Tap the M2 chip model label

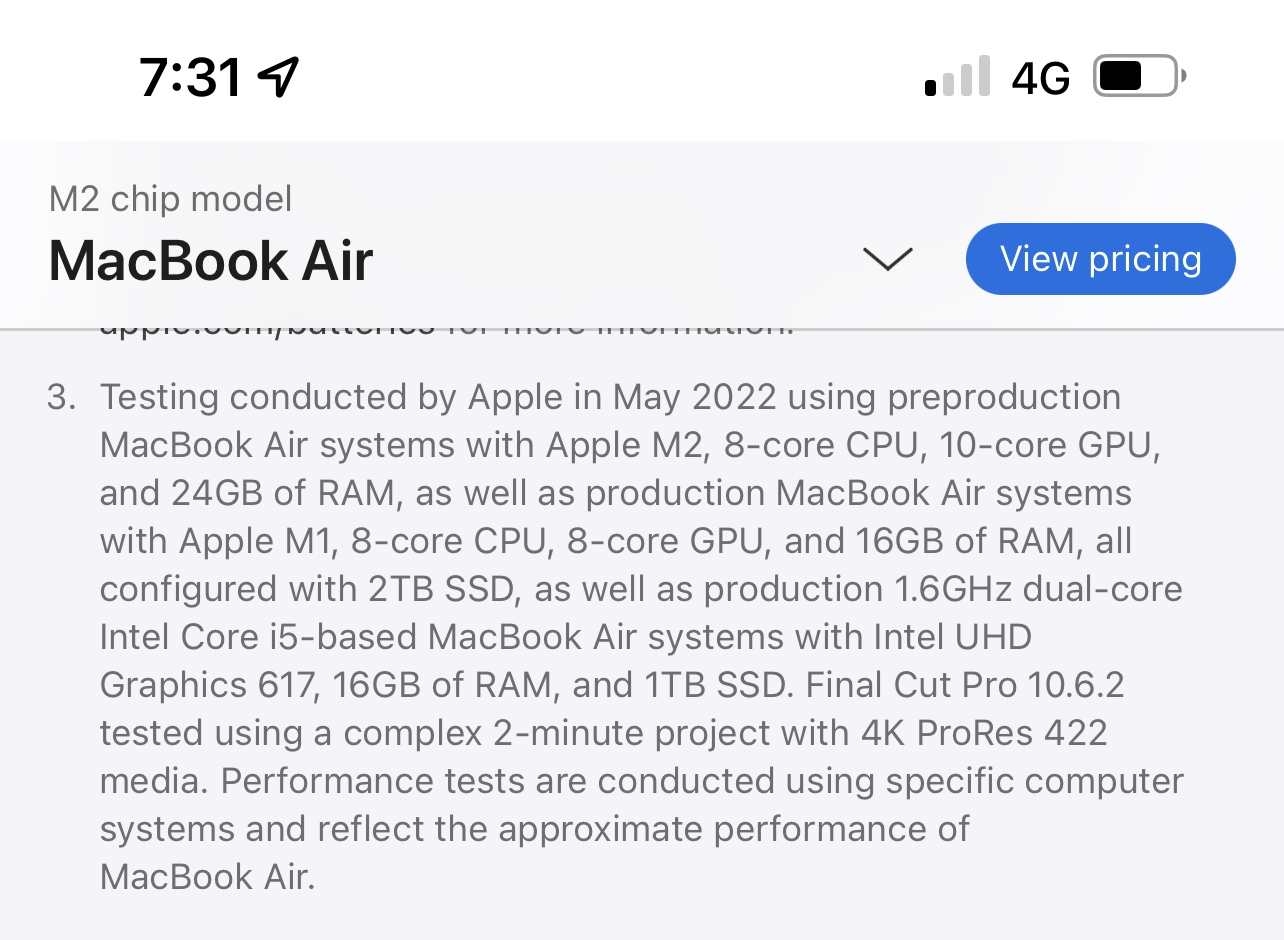pos(171,199)
